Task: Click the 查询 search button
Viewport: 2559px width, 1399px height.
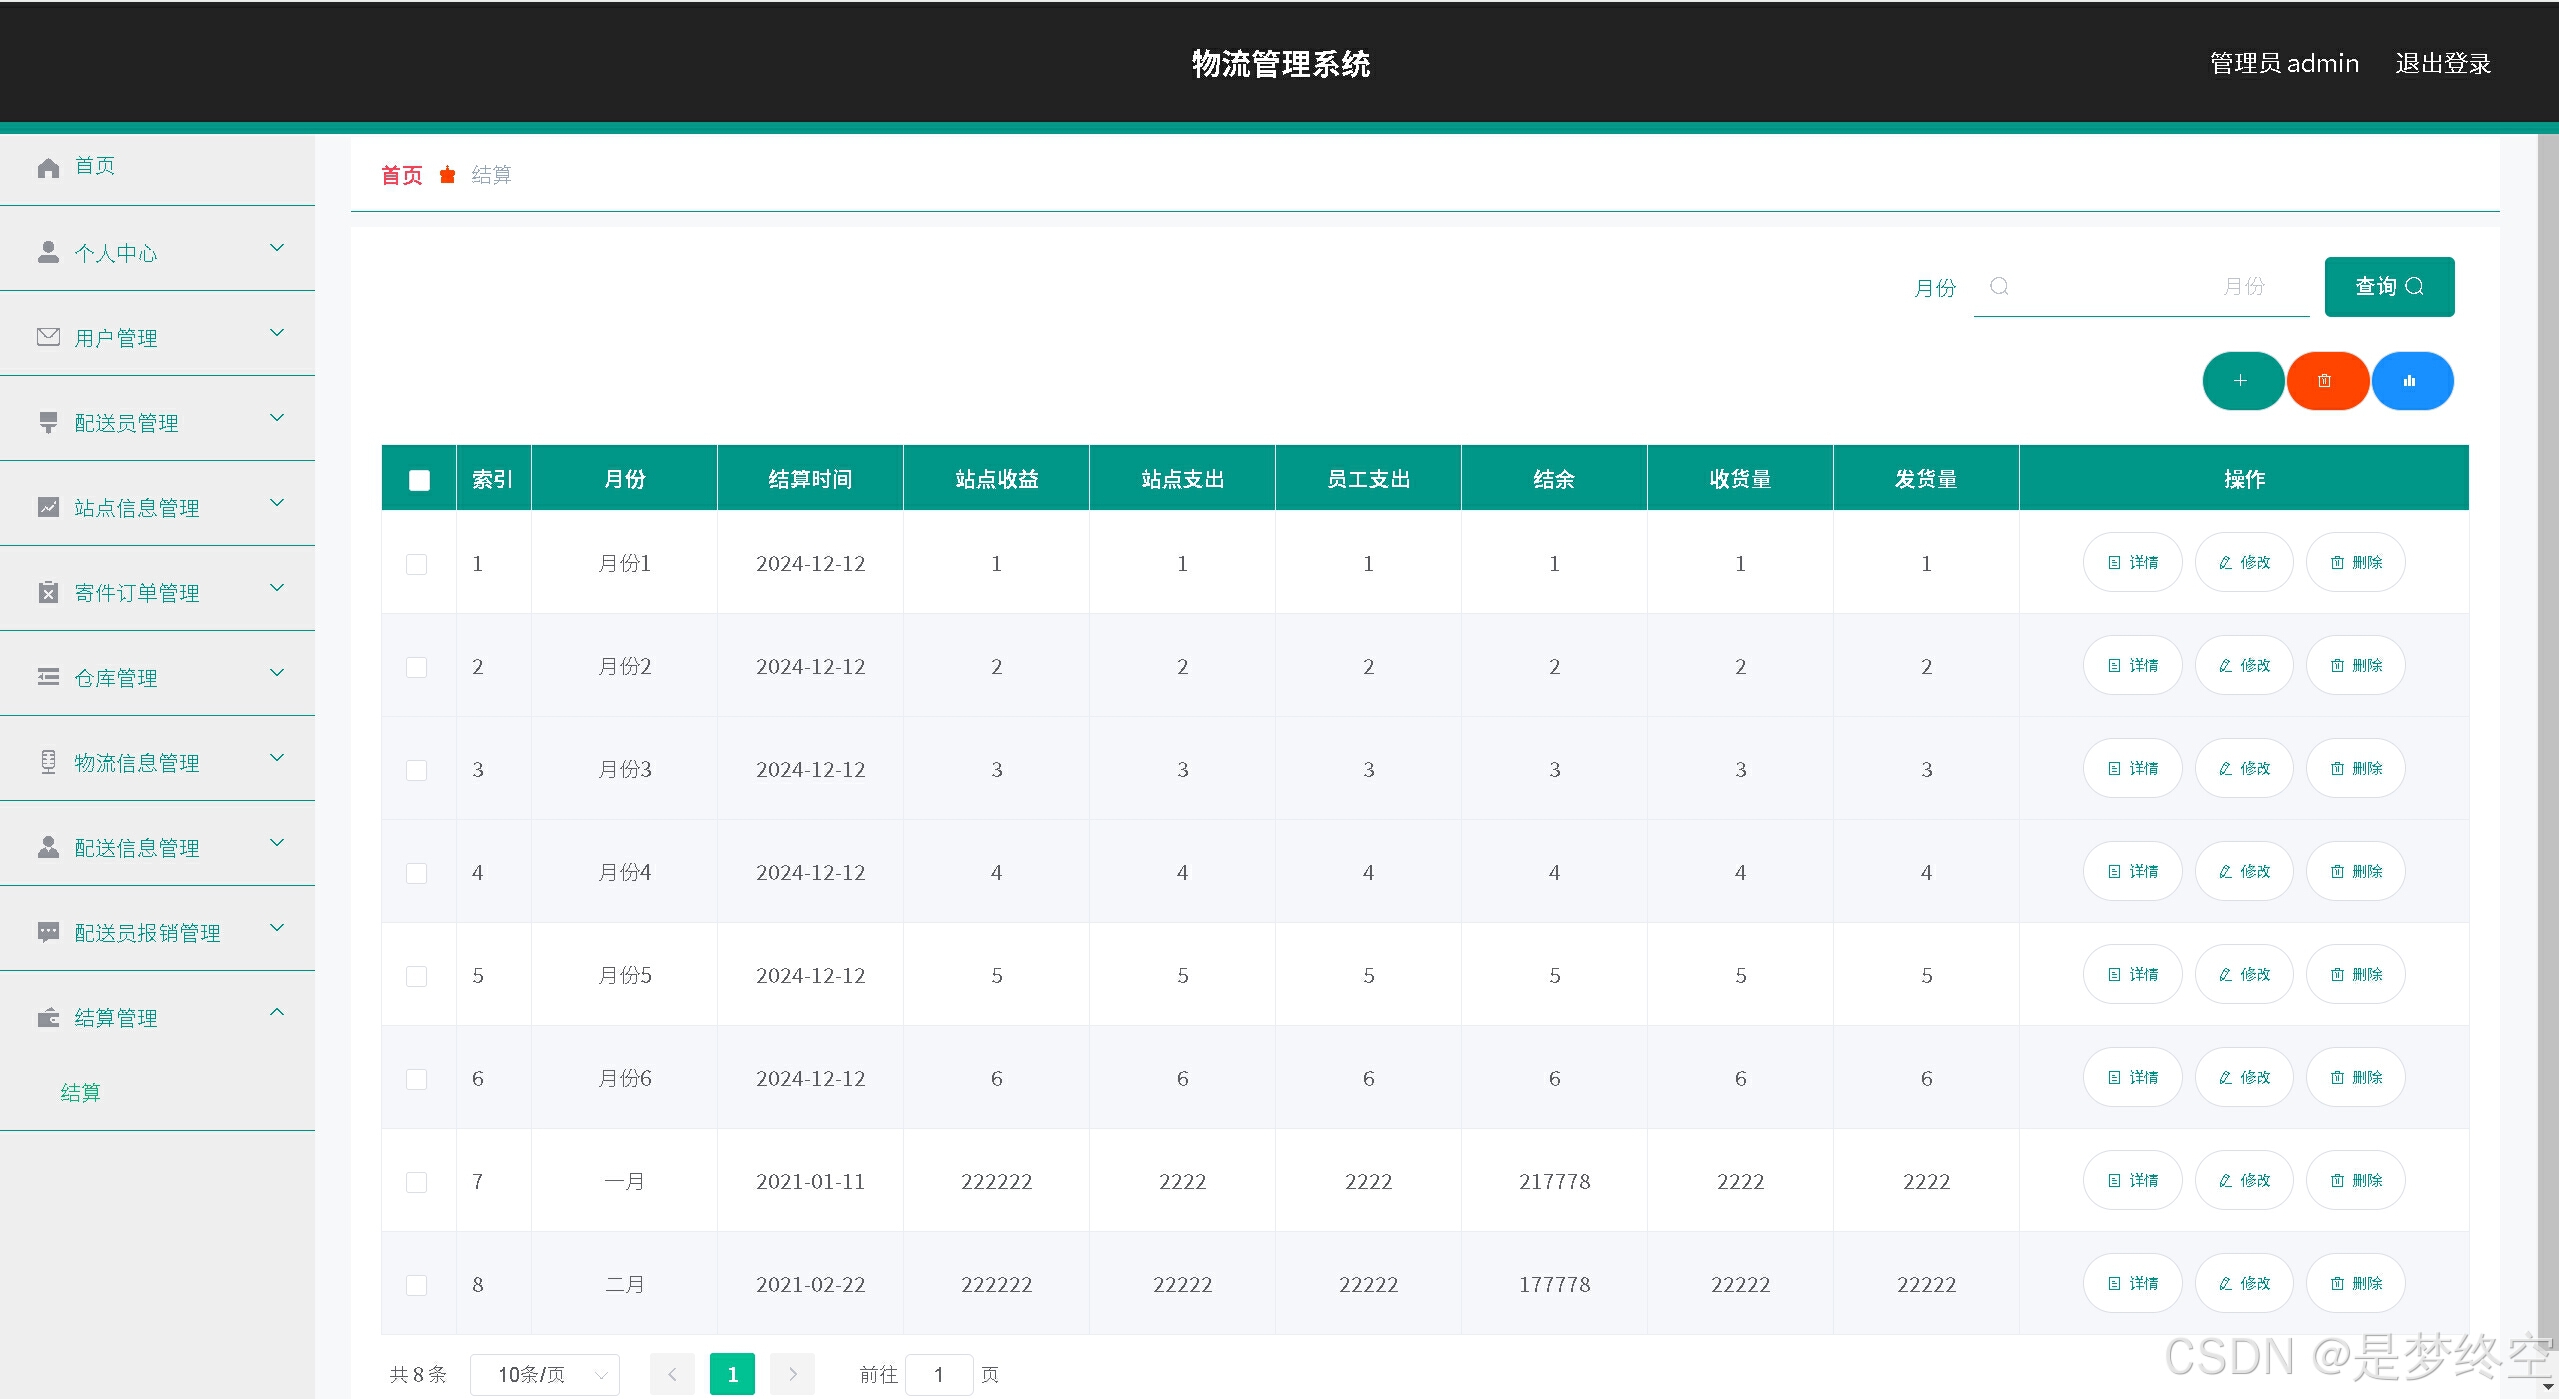Action: [x=2388, y=287]
